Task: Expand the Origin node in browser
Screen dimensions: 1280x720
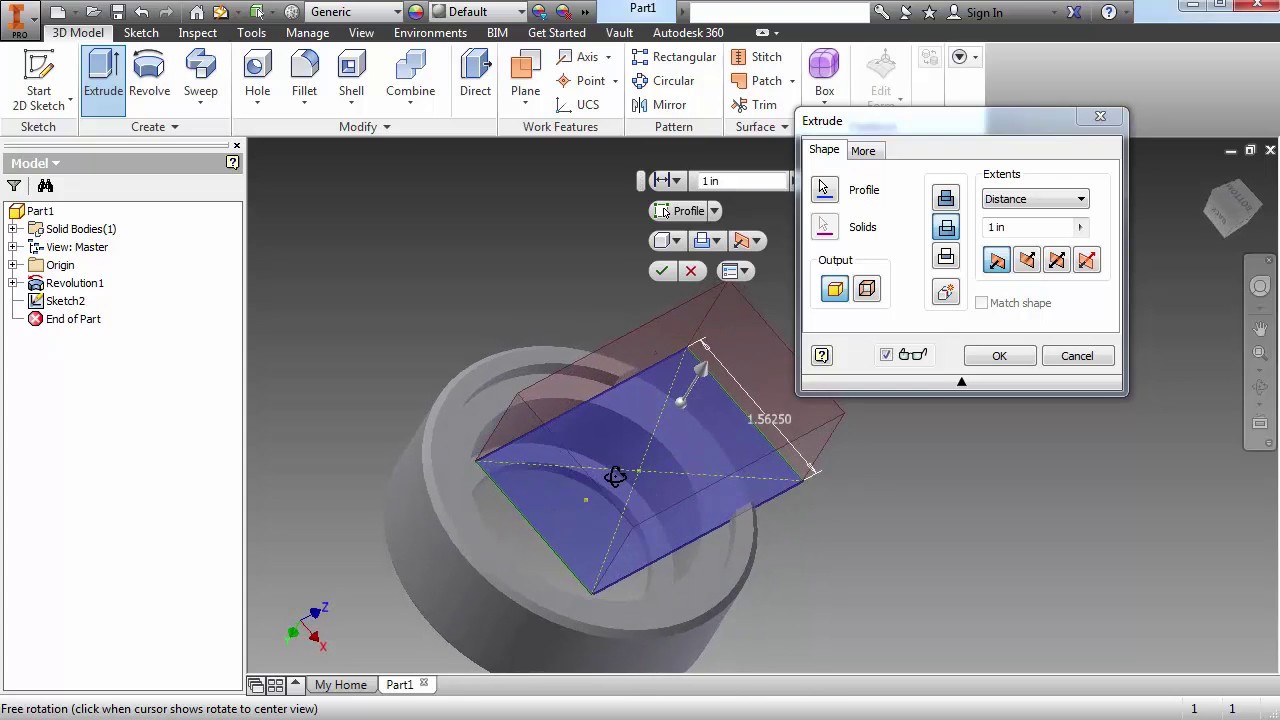Action: pos(14,265)
